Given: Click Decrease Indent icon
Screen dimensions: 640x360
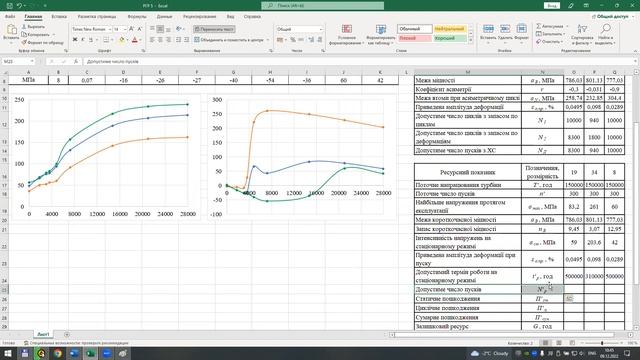Looking at the screenshot, I should (x=178, y=40).
